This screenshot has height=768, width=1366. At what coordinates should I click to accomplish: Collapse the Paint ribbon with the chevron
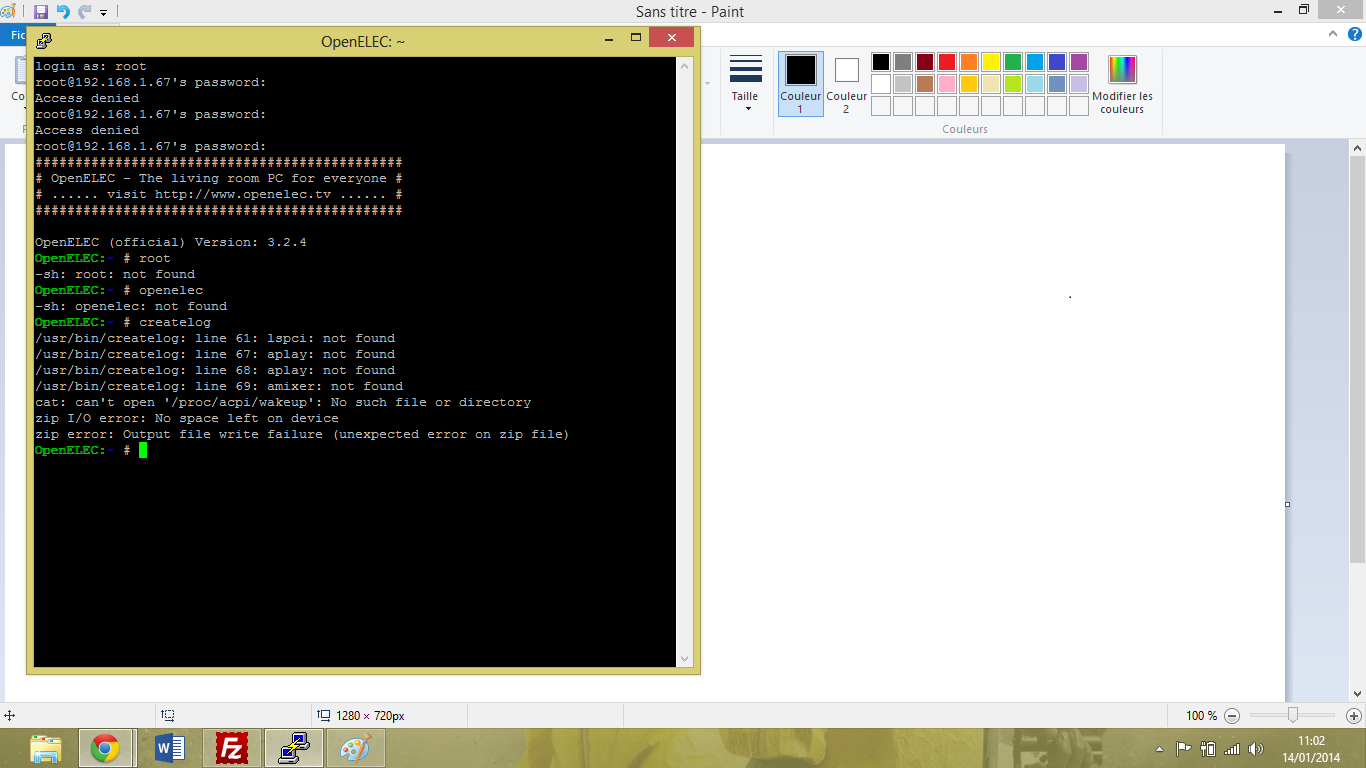click(1330, 35)
